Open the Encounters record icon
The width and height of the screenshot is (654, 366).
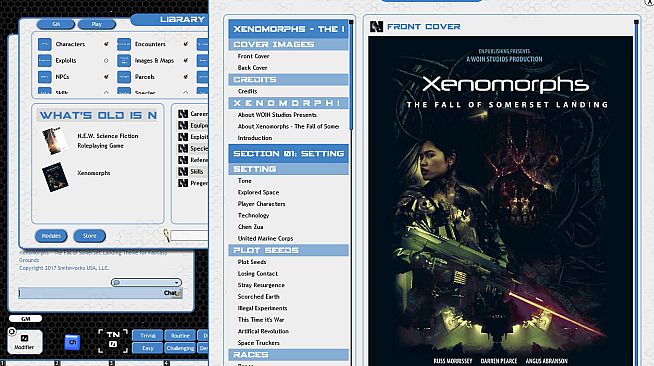(x=124, y=44)
